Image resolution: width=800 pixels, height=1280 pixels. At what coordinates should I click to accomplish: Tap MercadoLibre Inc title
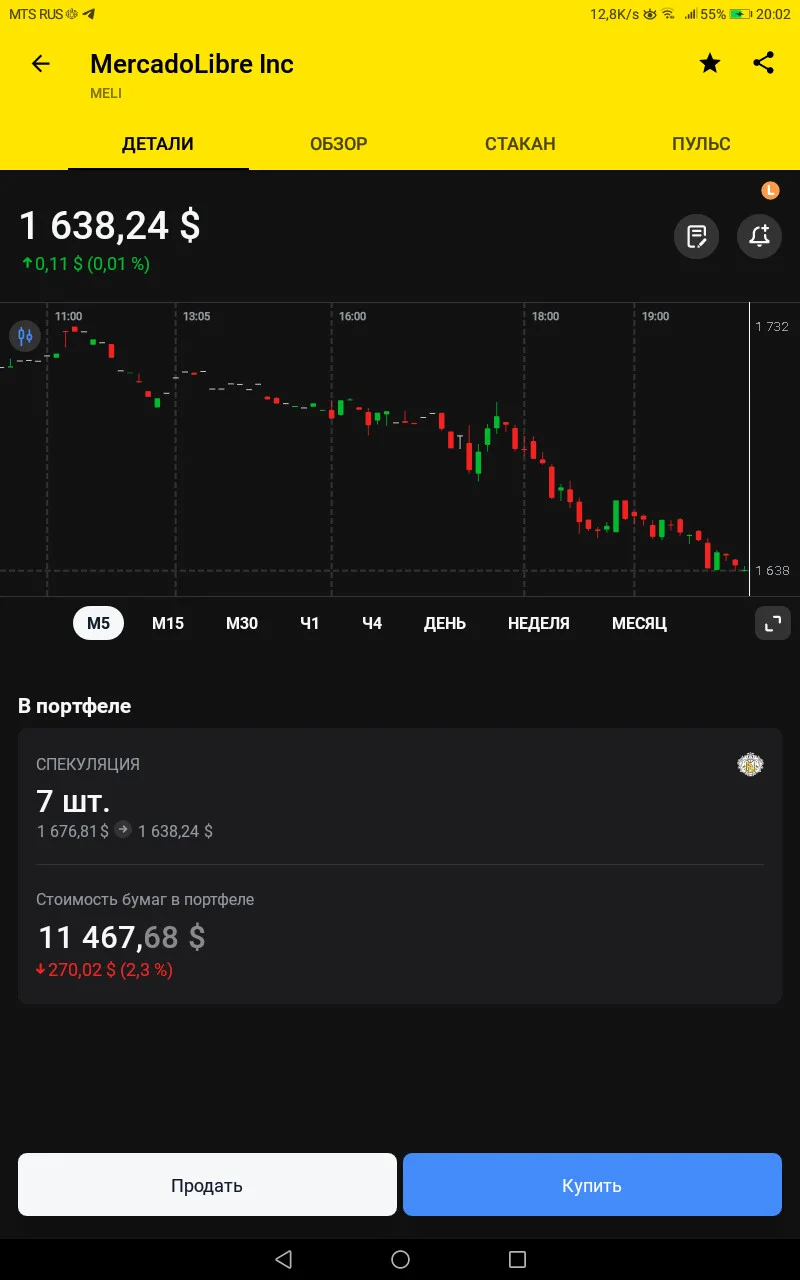192,64
